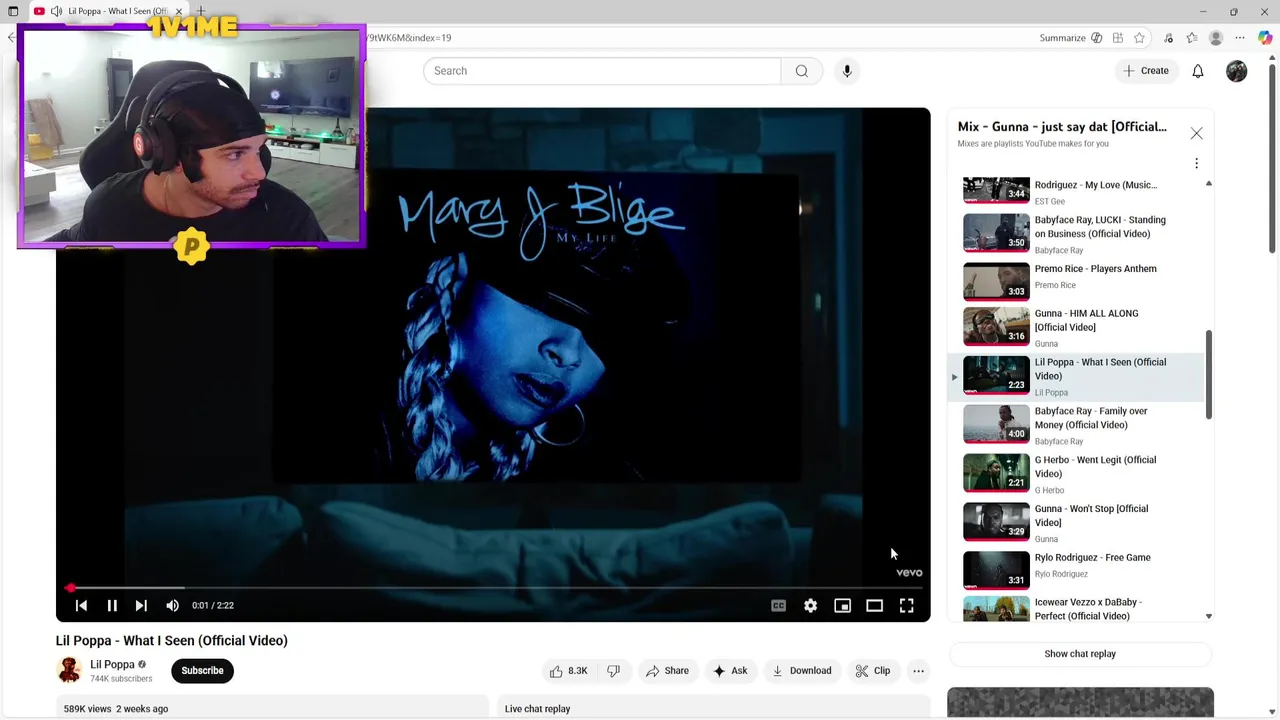Viewport: 1280px width, 720px height.
Task: Open Lil Poppa channel name link
Action: pyautogui.click(x=112, y=664)
